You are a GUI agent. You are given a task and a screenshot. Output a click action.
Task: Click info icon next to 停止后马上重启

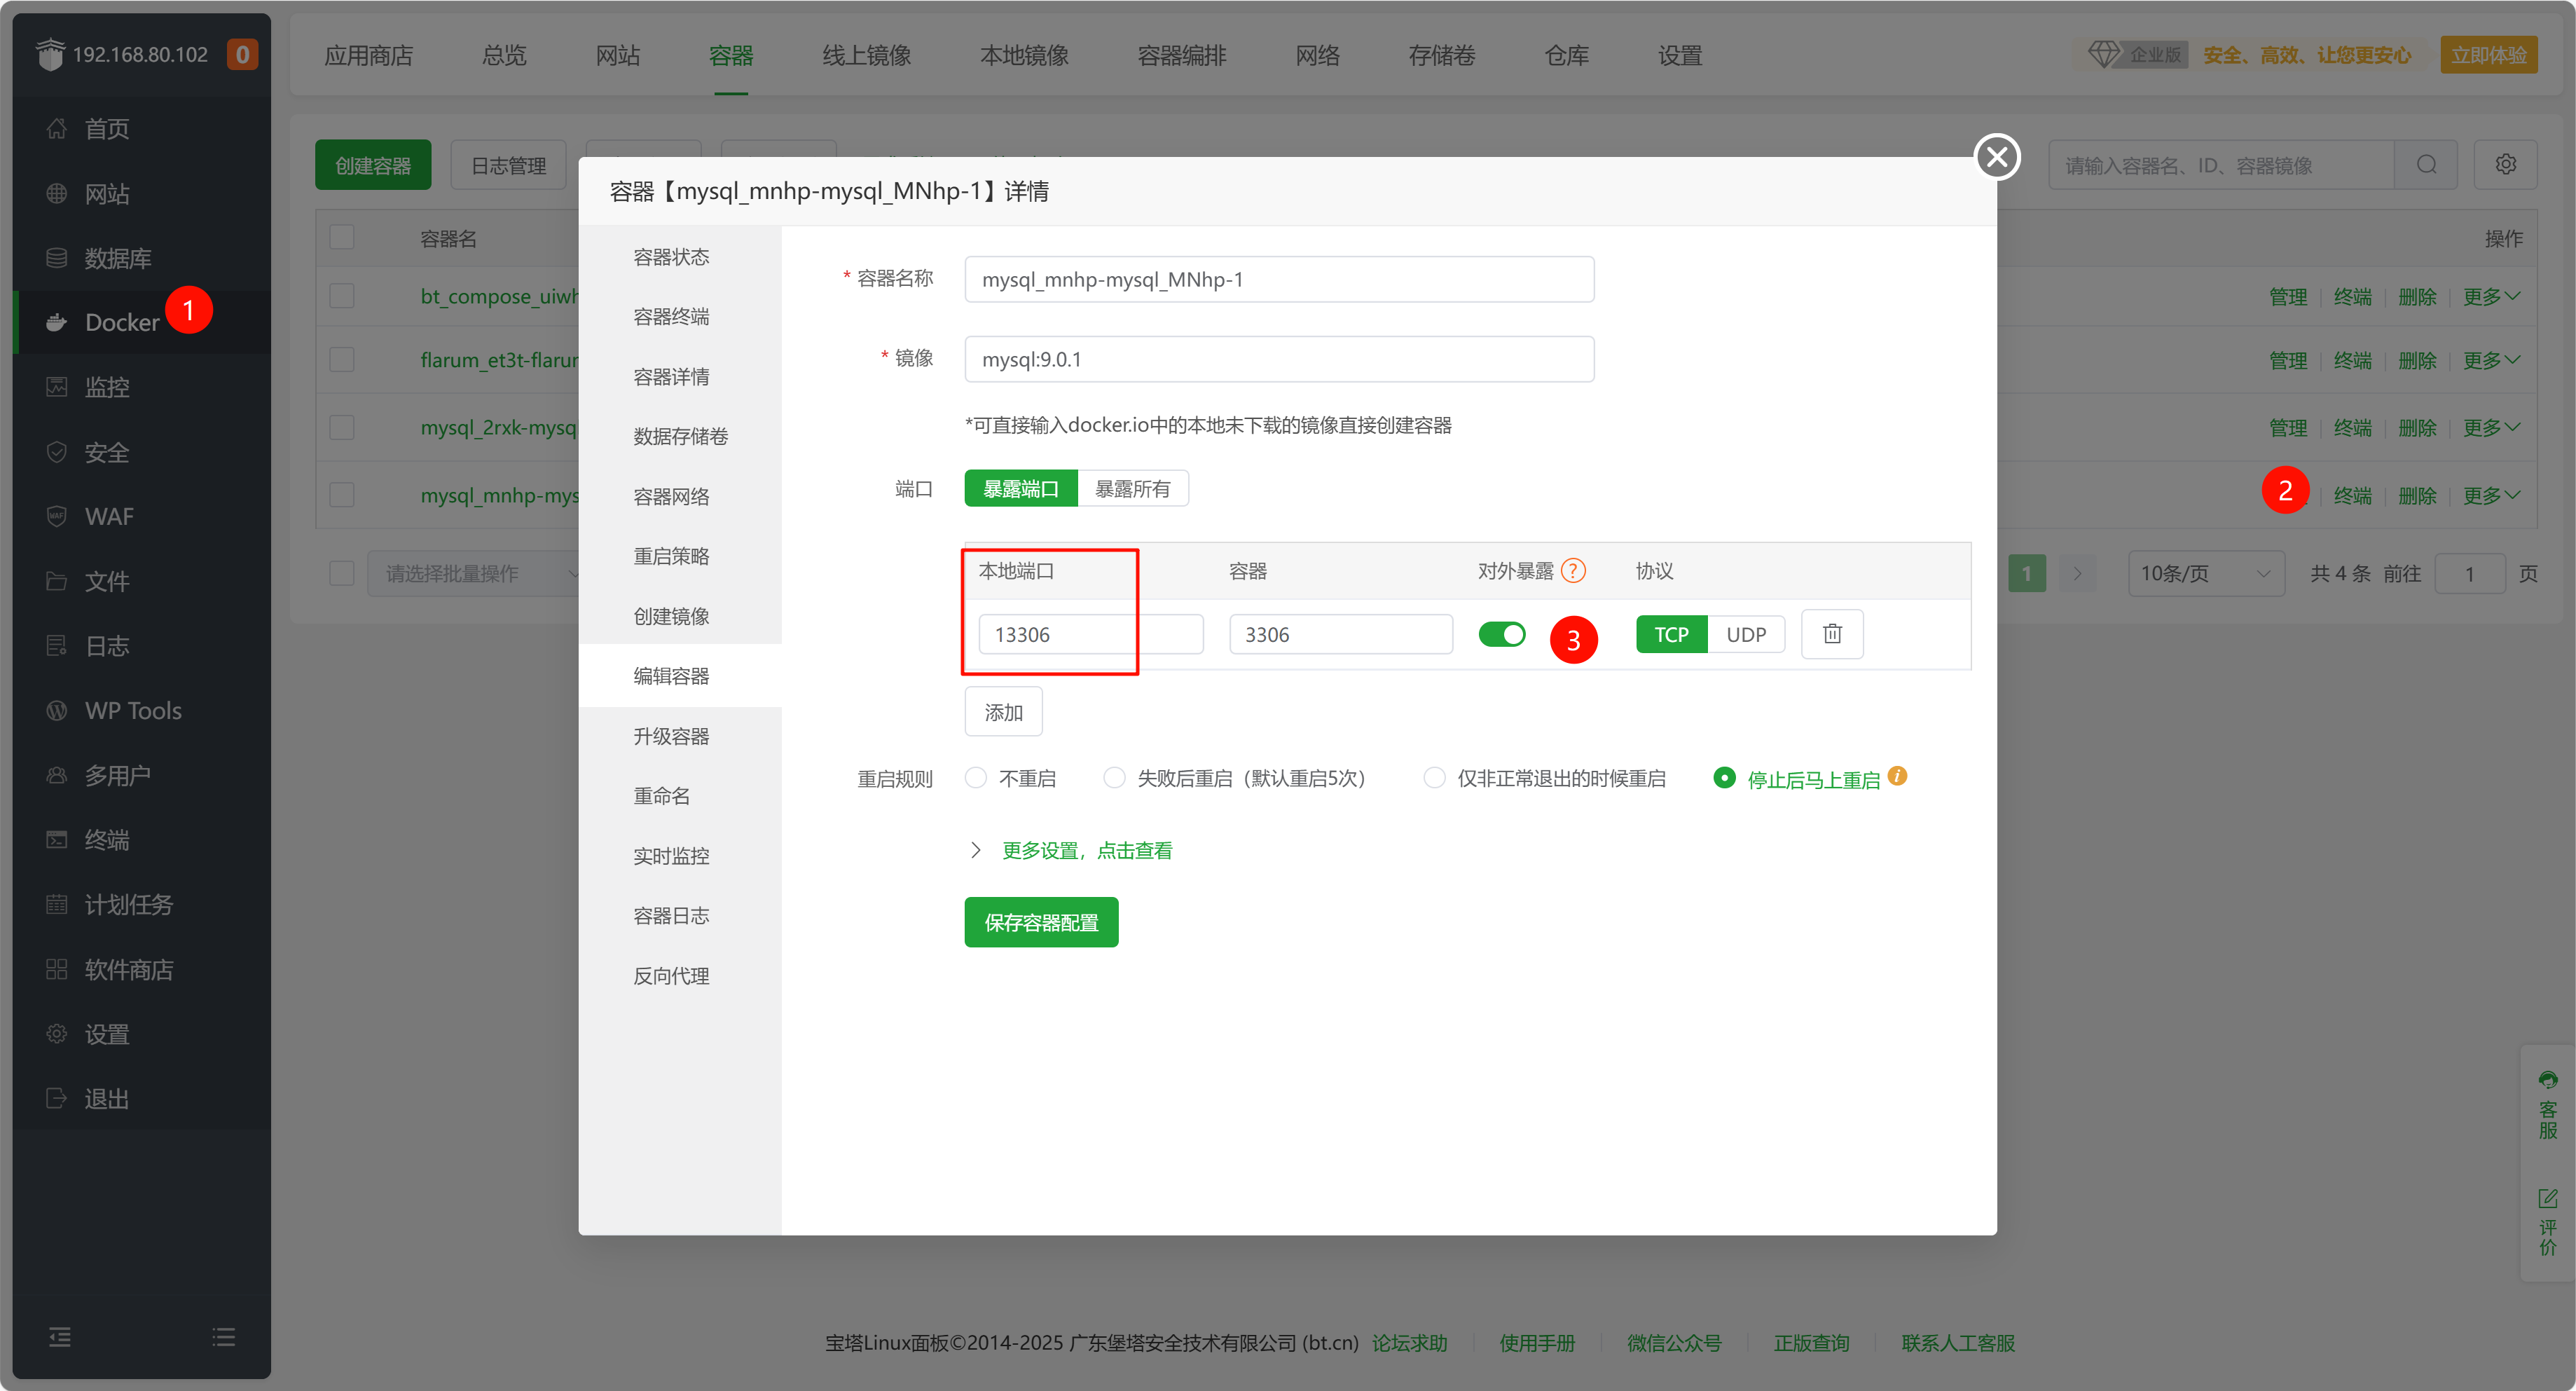1897,776
